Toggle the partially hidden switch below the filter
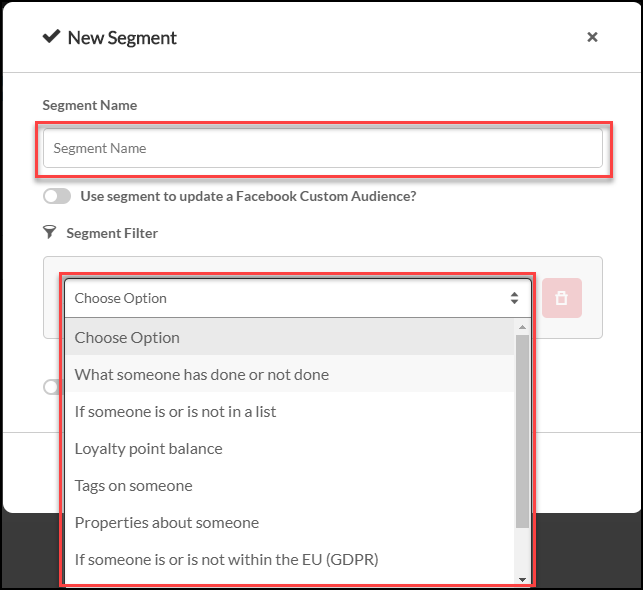 pos(52,387)
